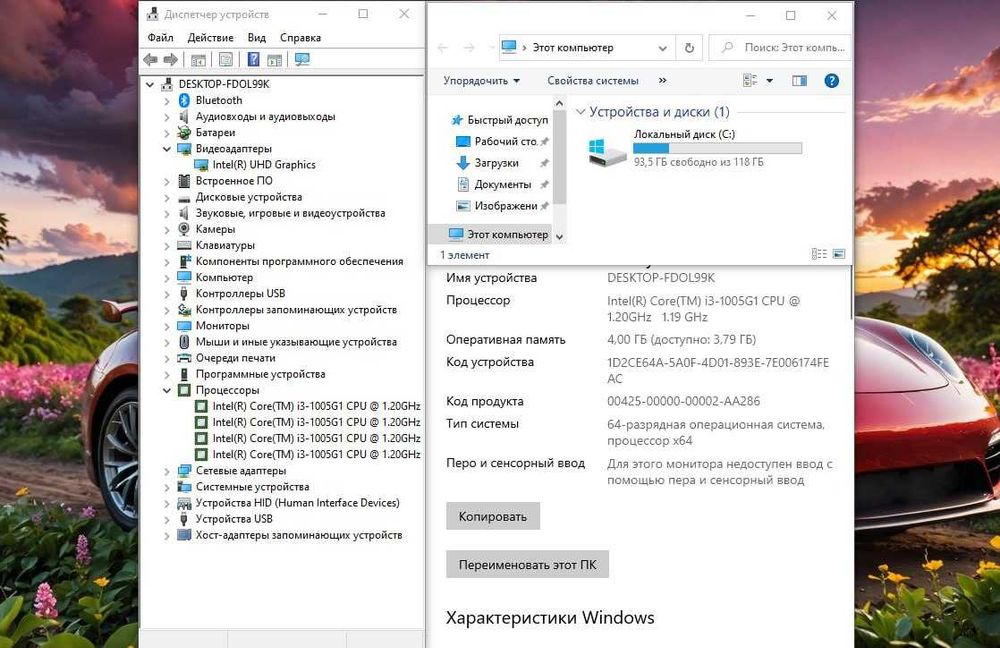Viewport: 1000px width, 648px height.
Task: Open the address bar history dropdown arrow
Action: pos(663,48)
